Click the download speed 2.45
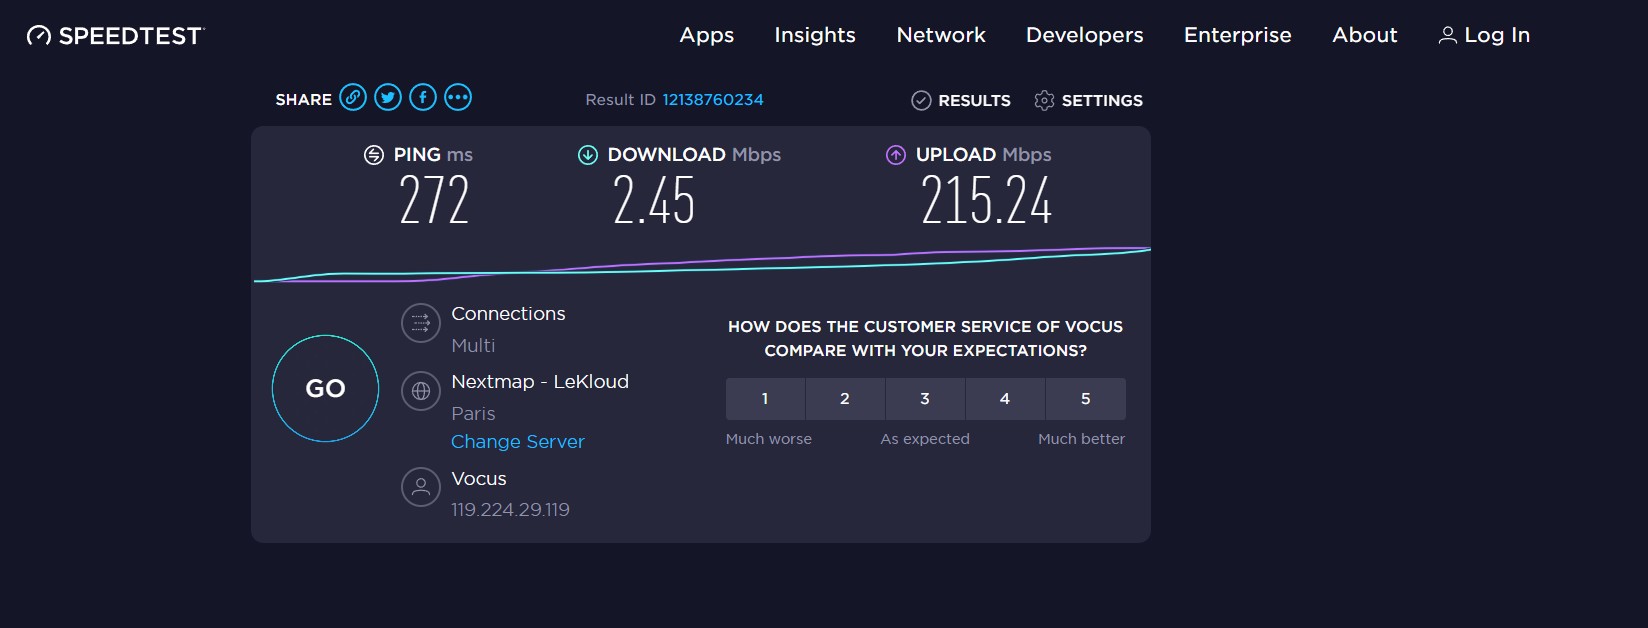The height and width of the screenshot is (628, 1648). (x=654, y=200)
